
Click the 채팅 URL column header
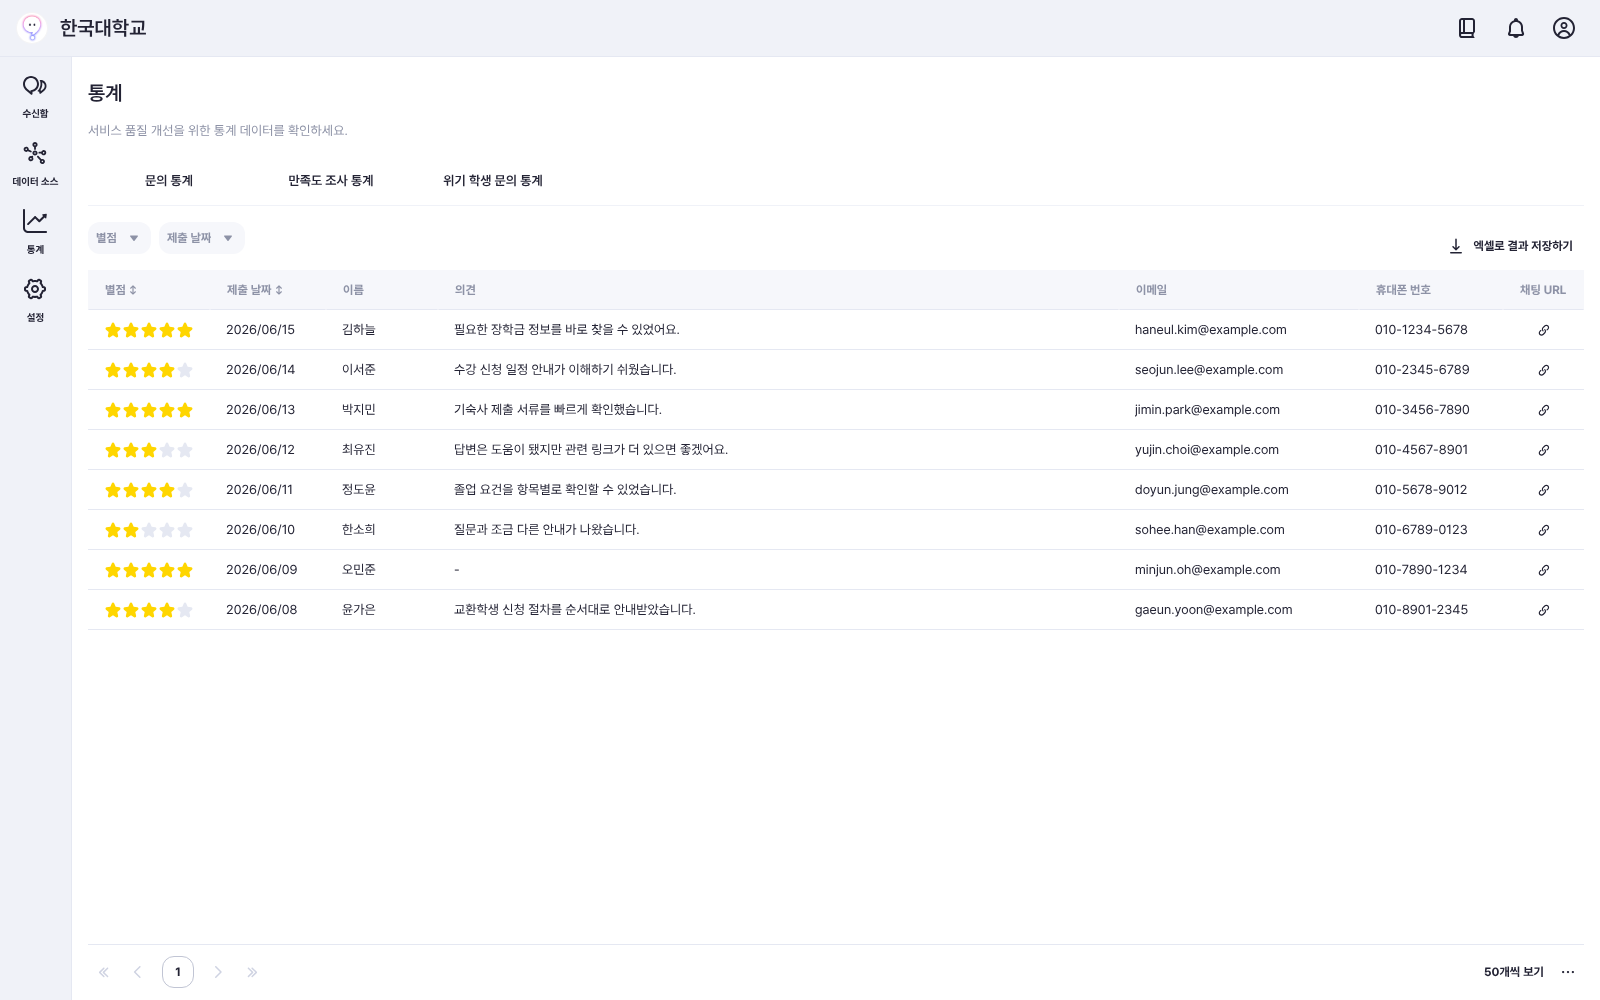(1543, 290)
